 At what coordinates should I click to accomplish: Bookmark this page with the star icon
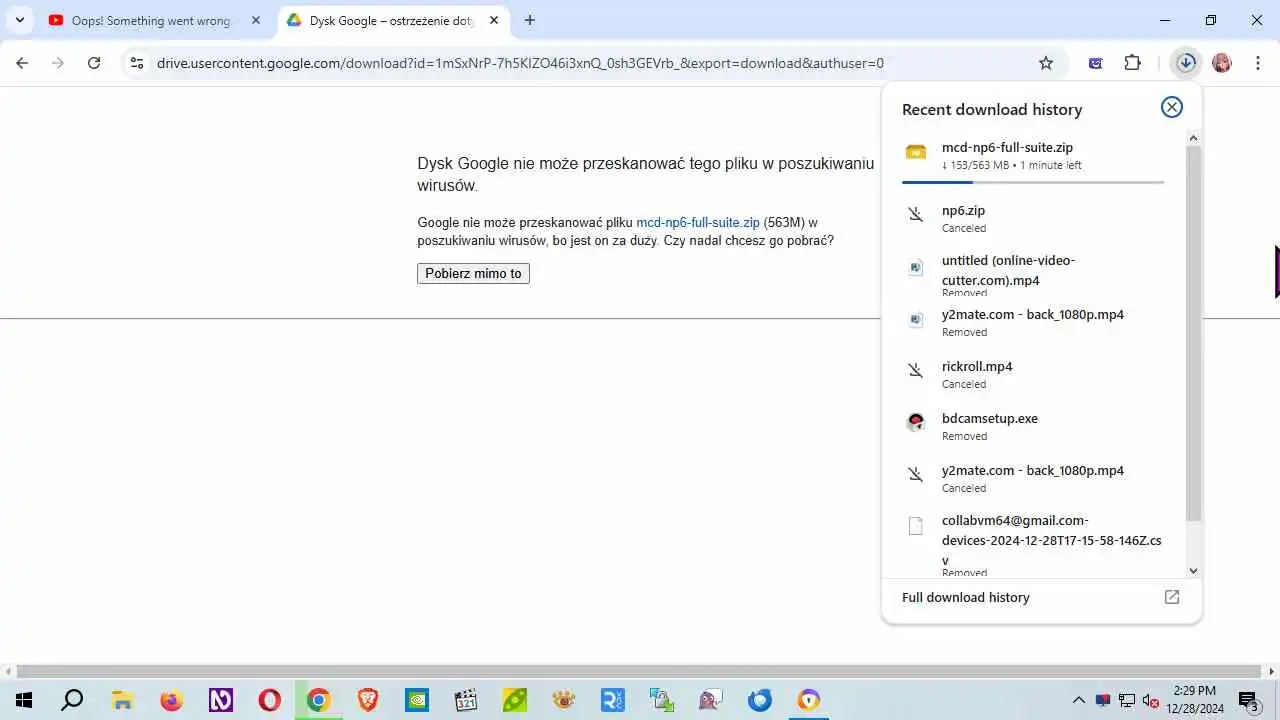pos(1046,63)
